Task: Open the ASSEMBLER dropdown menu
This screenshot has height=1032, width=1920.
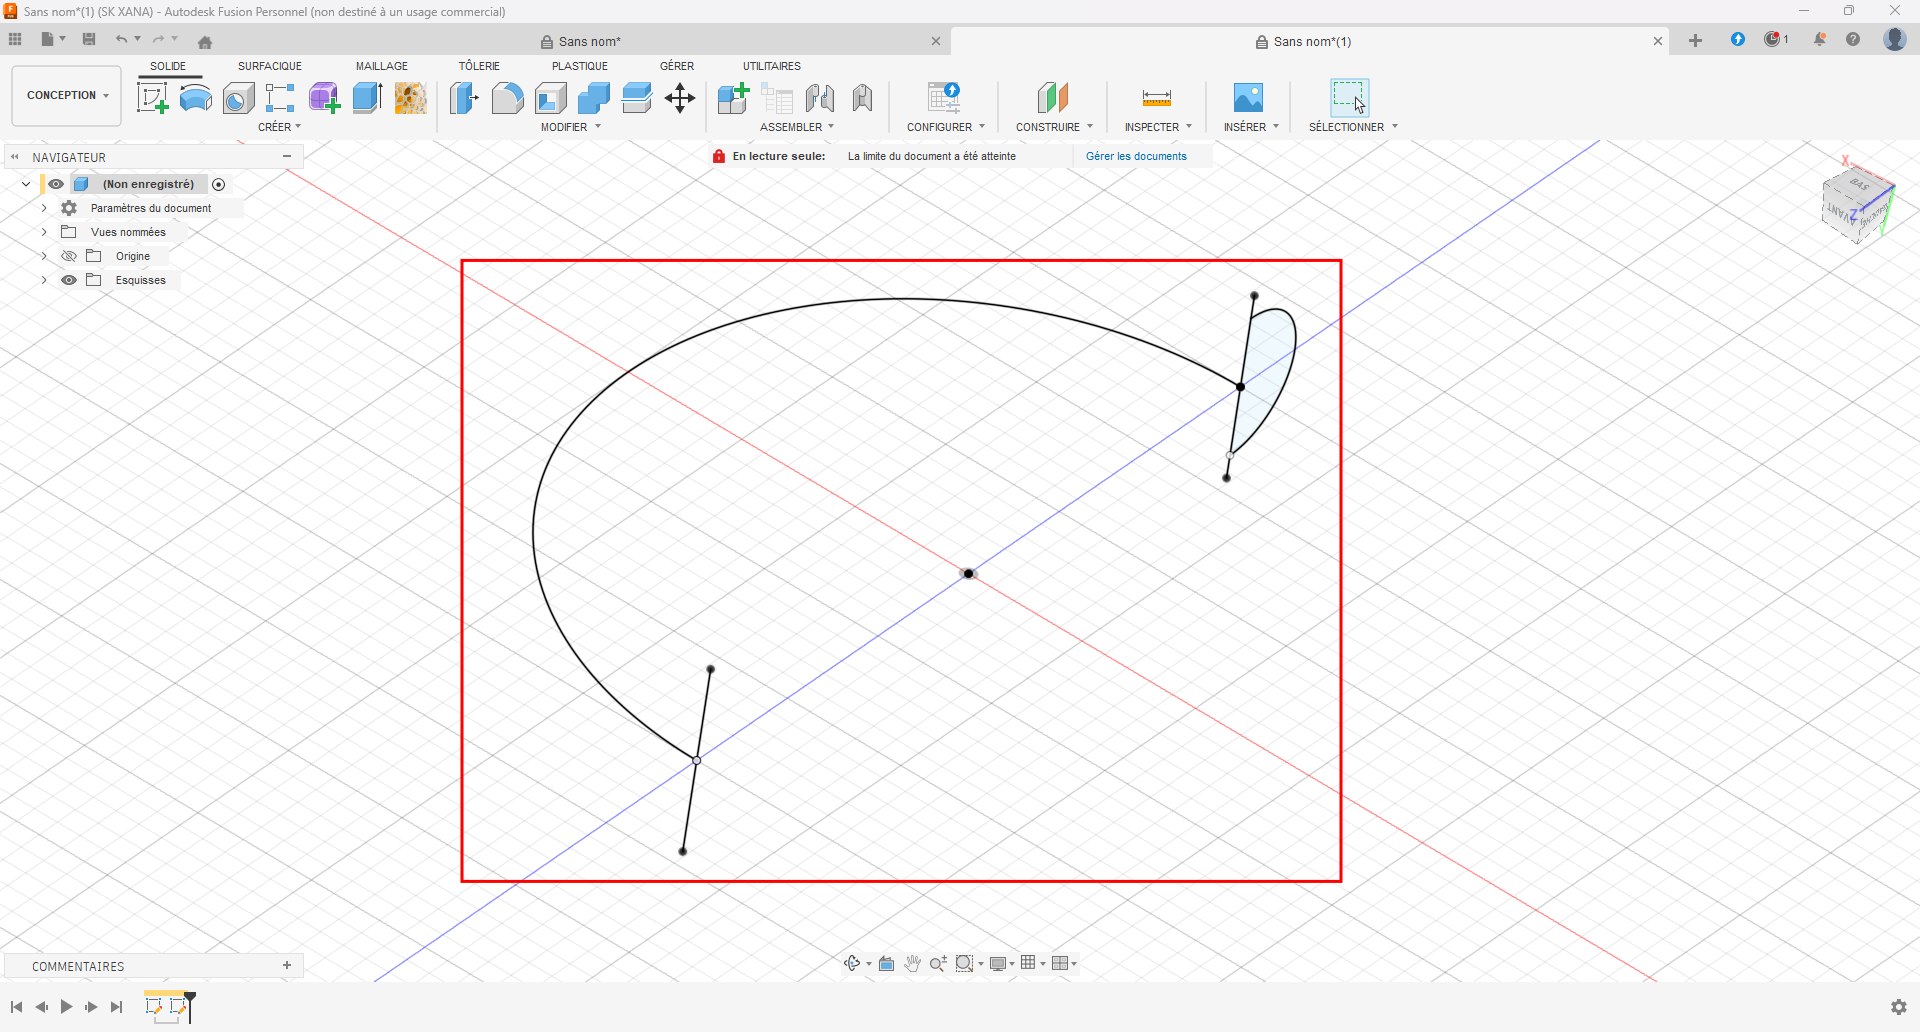Action: tap(797, 127)
